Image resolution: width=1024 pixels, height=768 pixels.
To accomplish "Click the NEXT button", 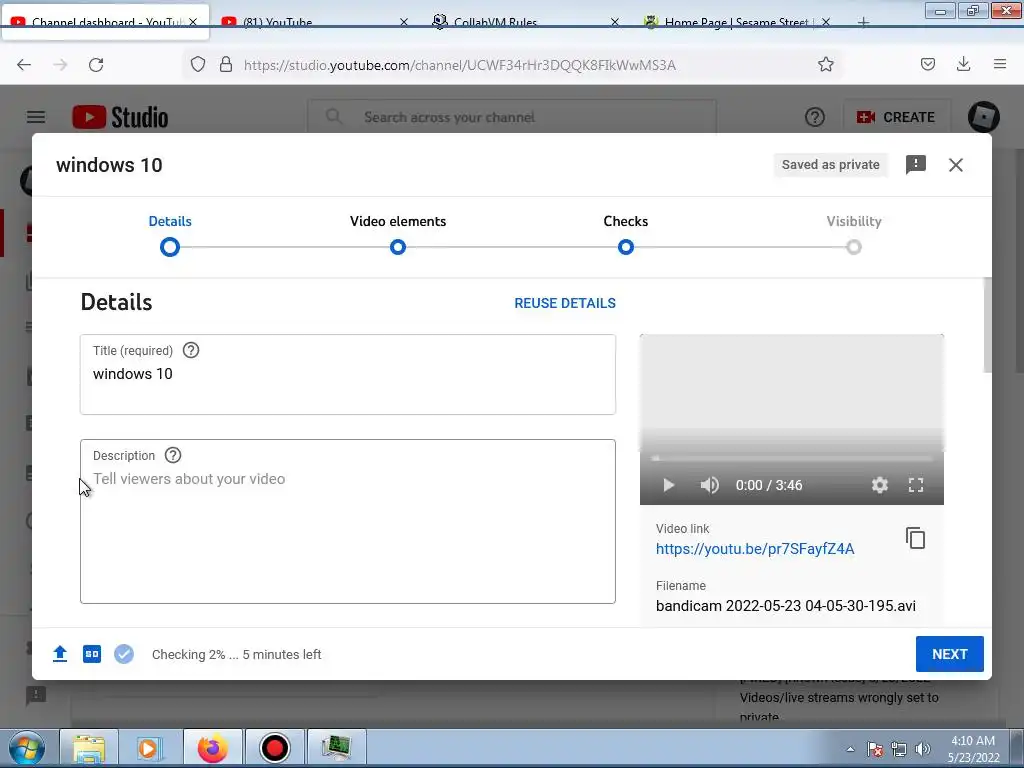I will [x=950, y=654].
